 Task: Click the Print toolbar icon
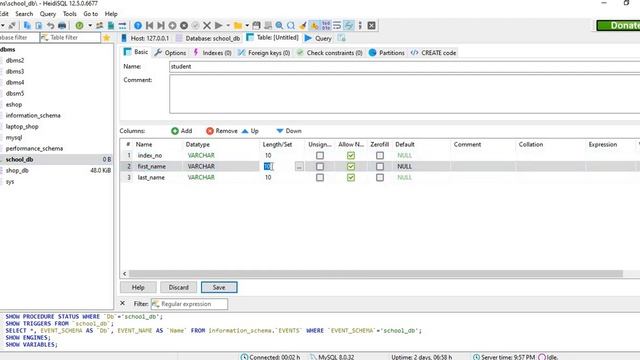tap(62, 25)
